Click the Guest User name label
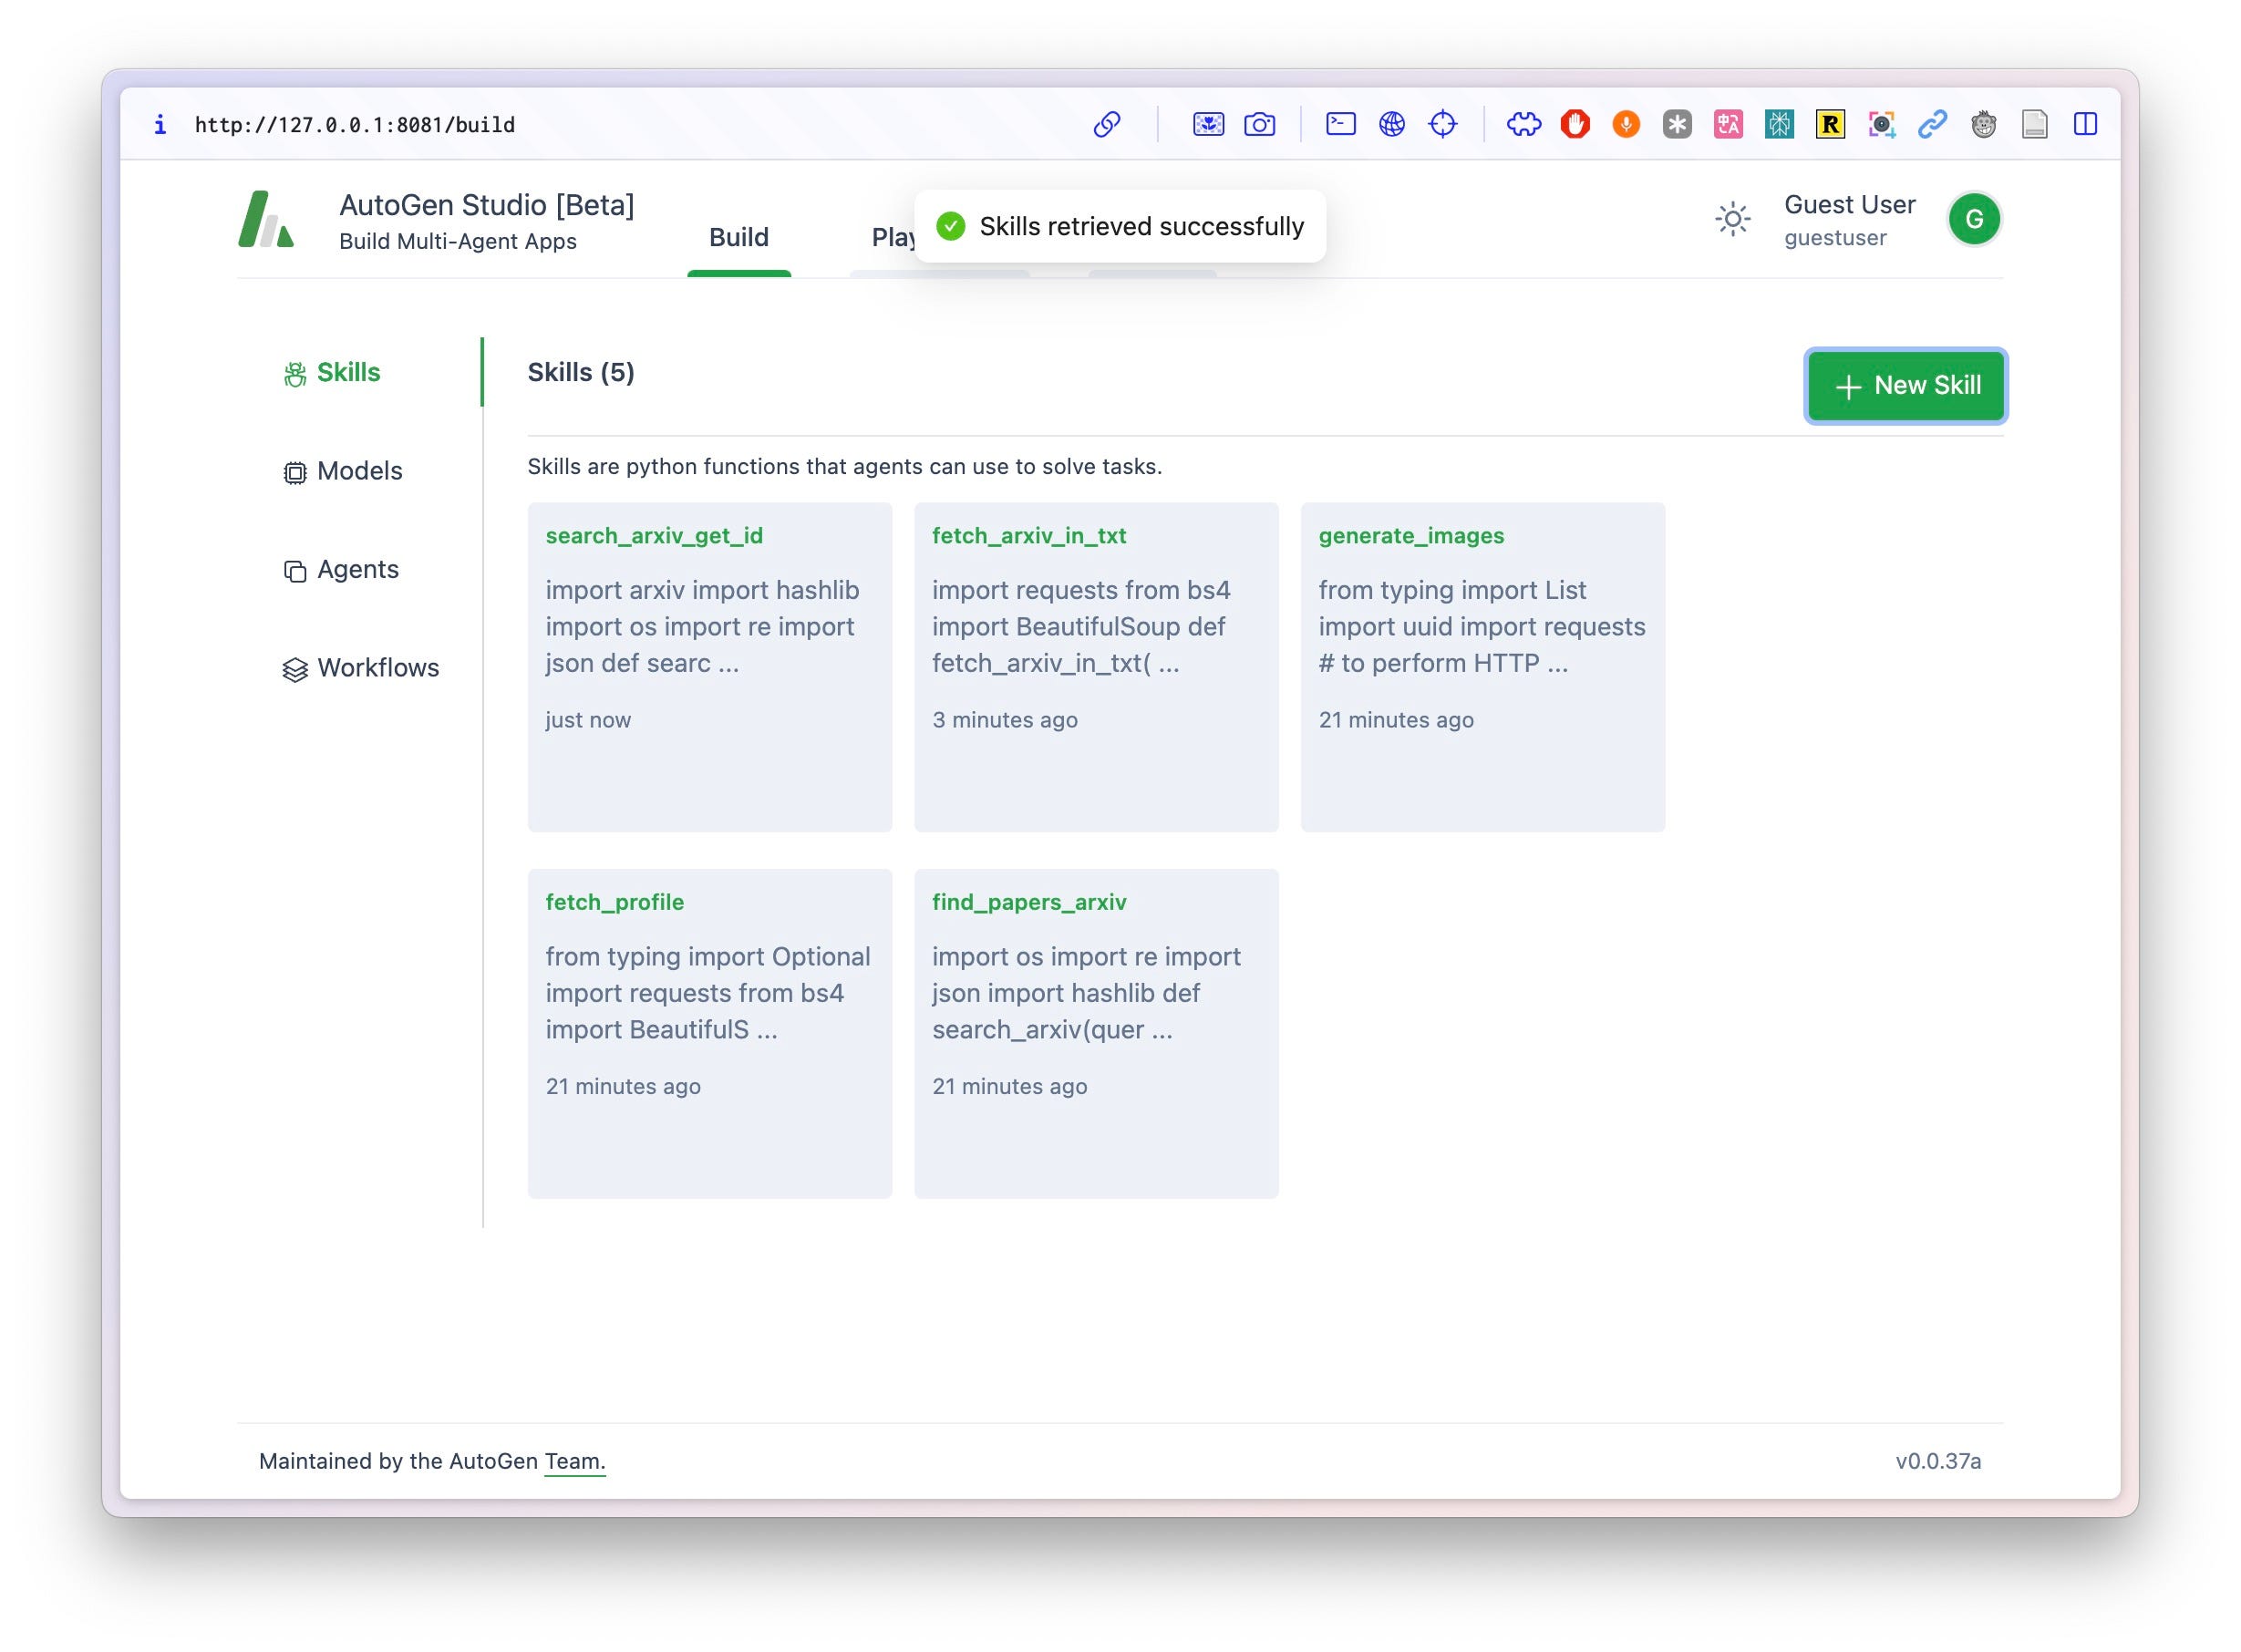 1850,205
